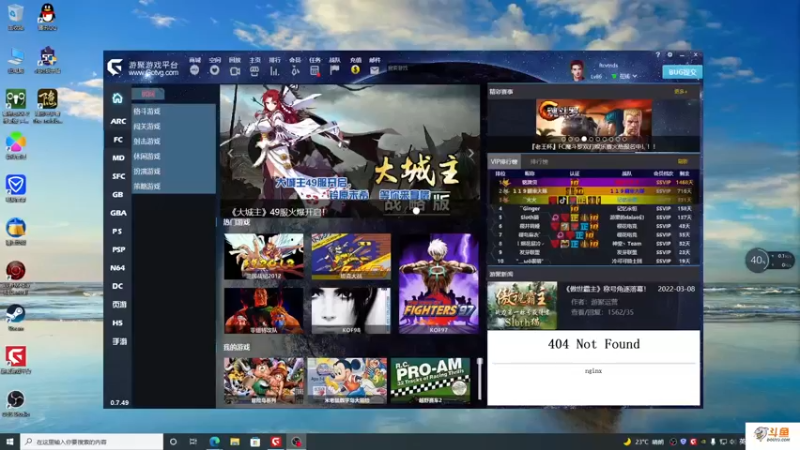Open the settings gear in the title bar
Viewport: 800px width, 450px height.
[x=670, y=55]
